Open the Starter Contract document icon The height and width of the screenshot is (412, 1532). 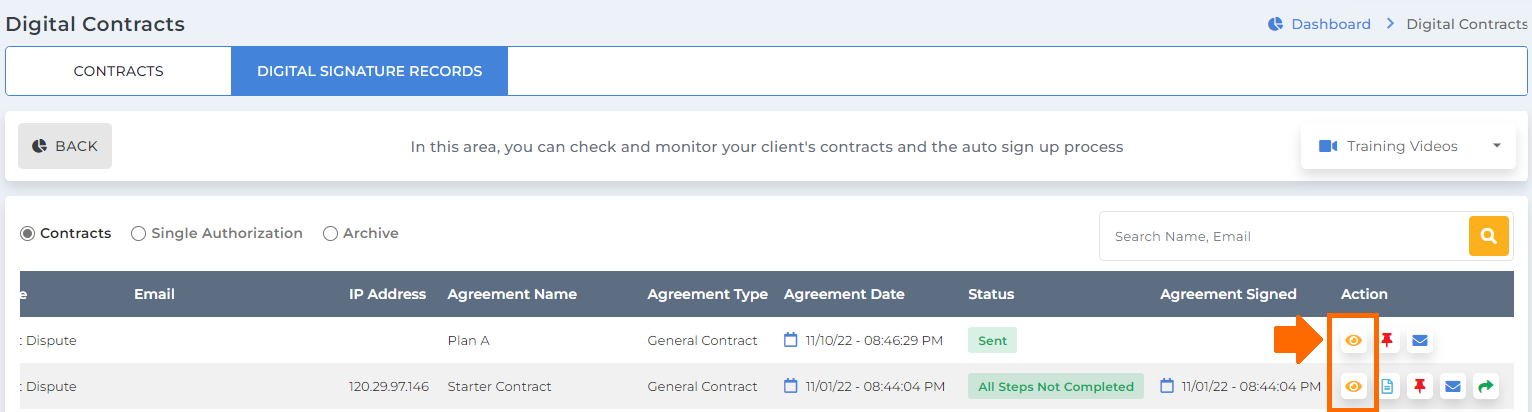[x=1387, y=386]
